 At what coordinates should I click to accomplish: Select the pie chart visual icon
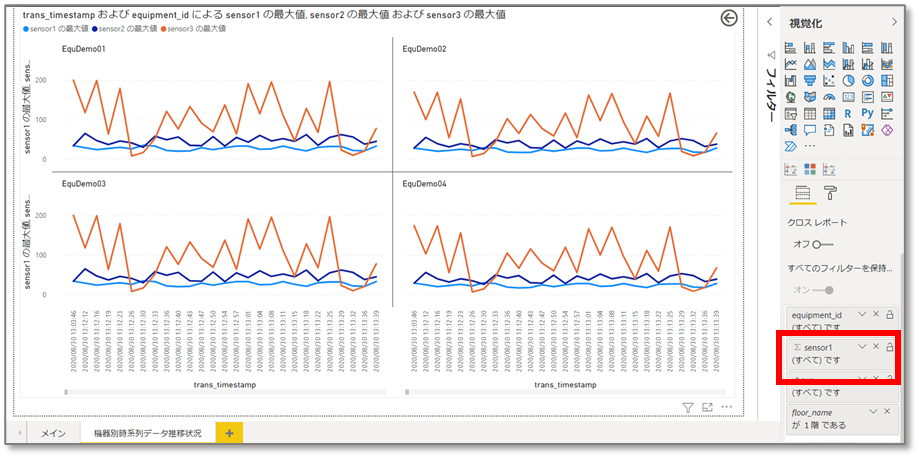click(848, 80)
